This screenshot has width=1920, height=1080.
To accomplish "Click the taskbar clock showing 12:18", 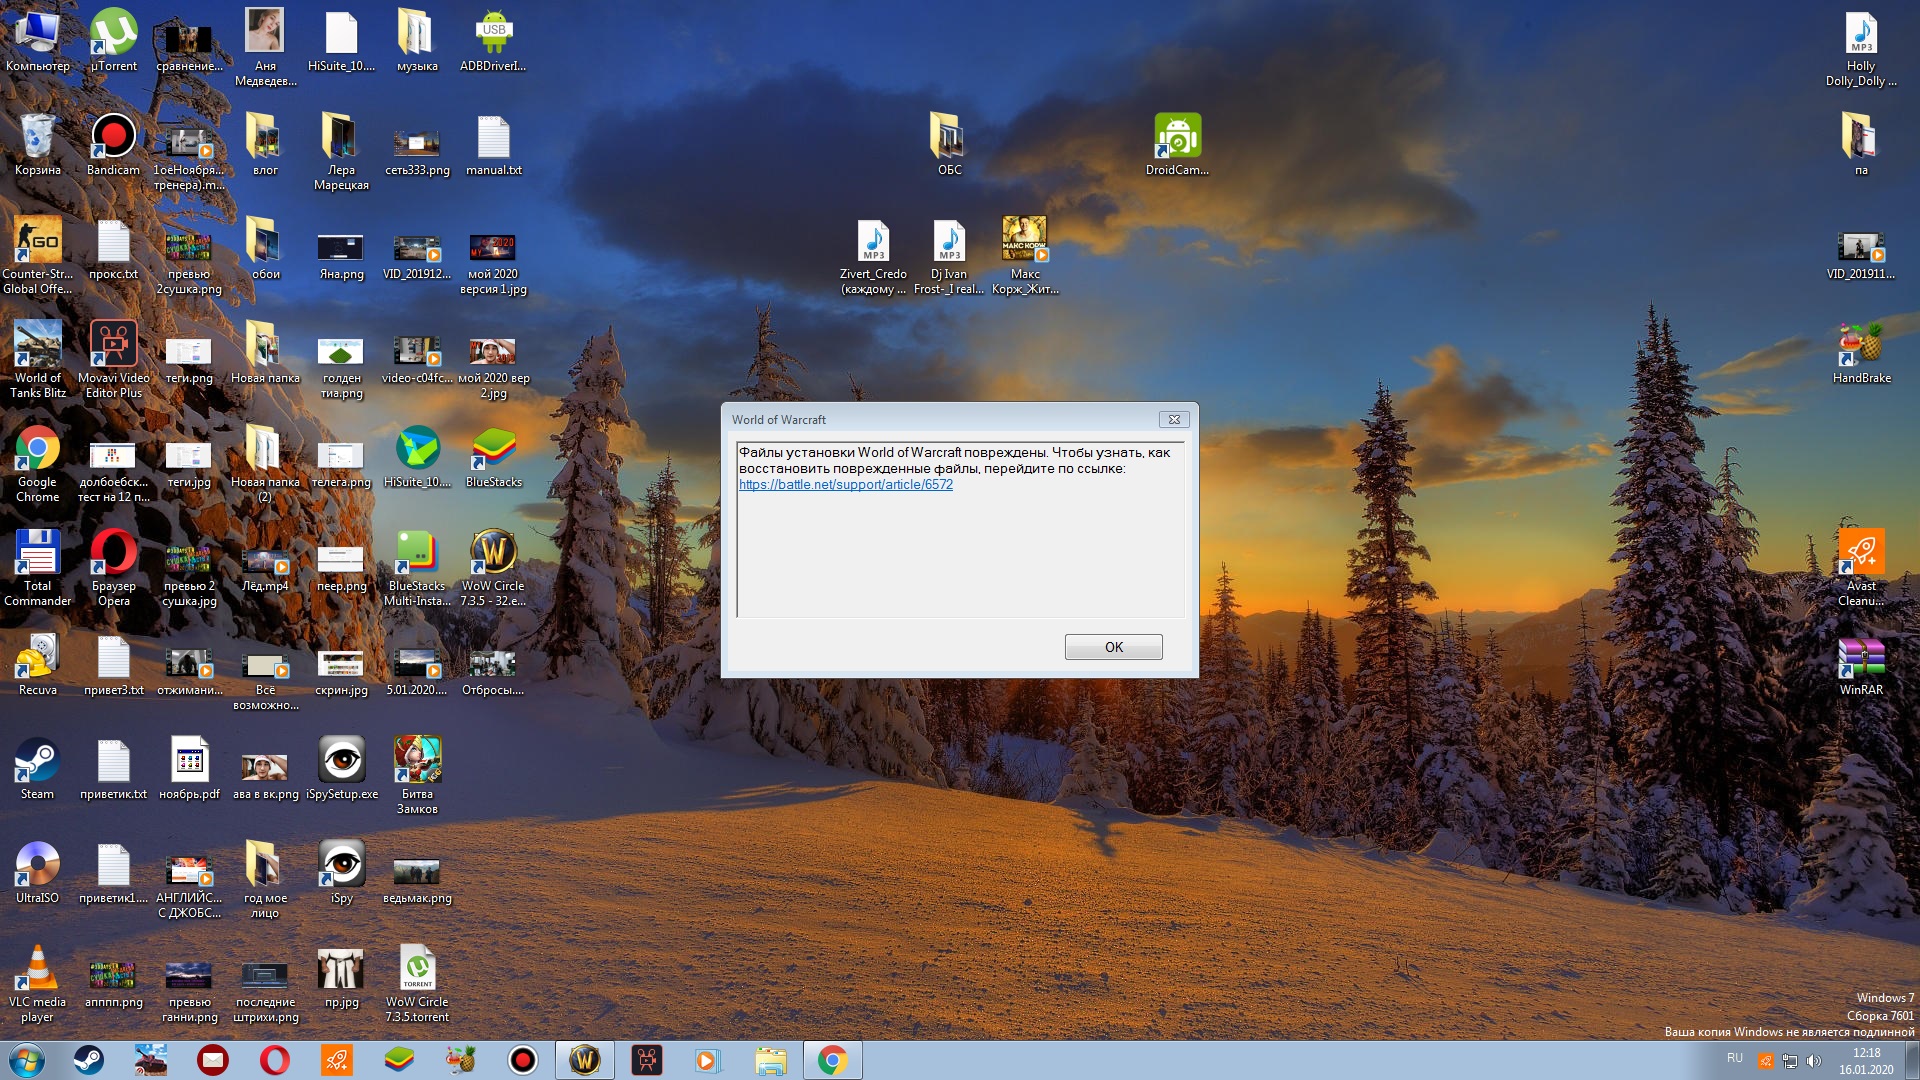I will (x=1866, y=1060).
